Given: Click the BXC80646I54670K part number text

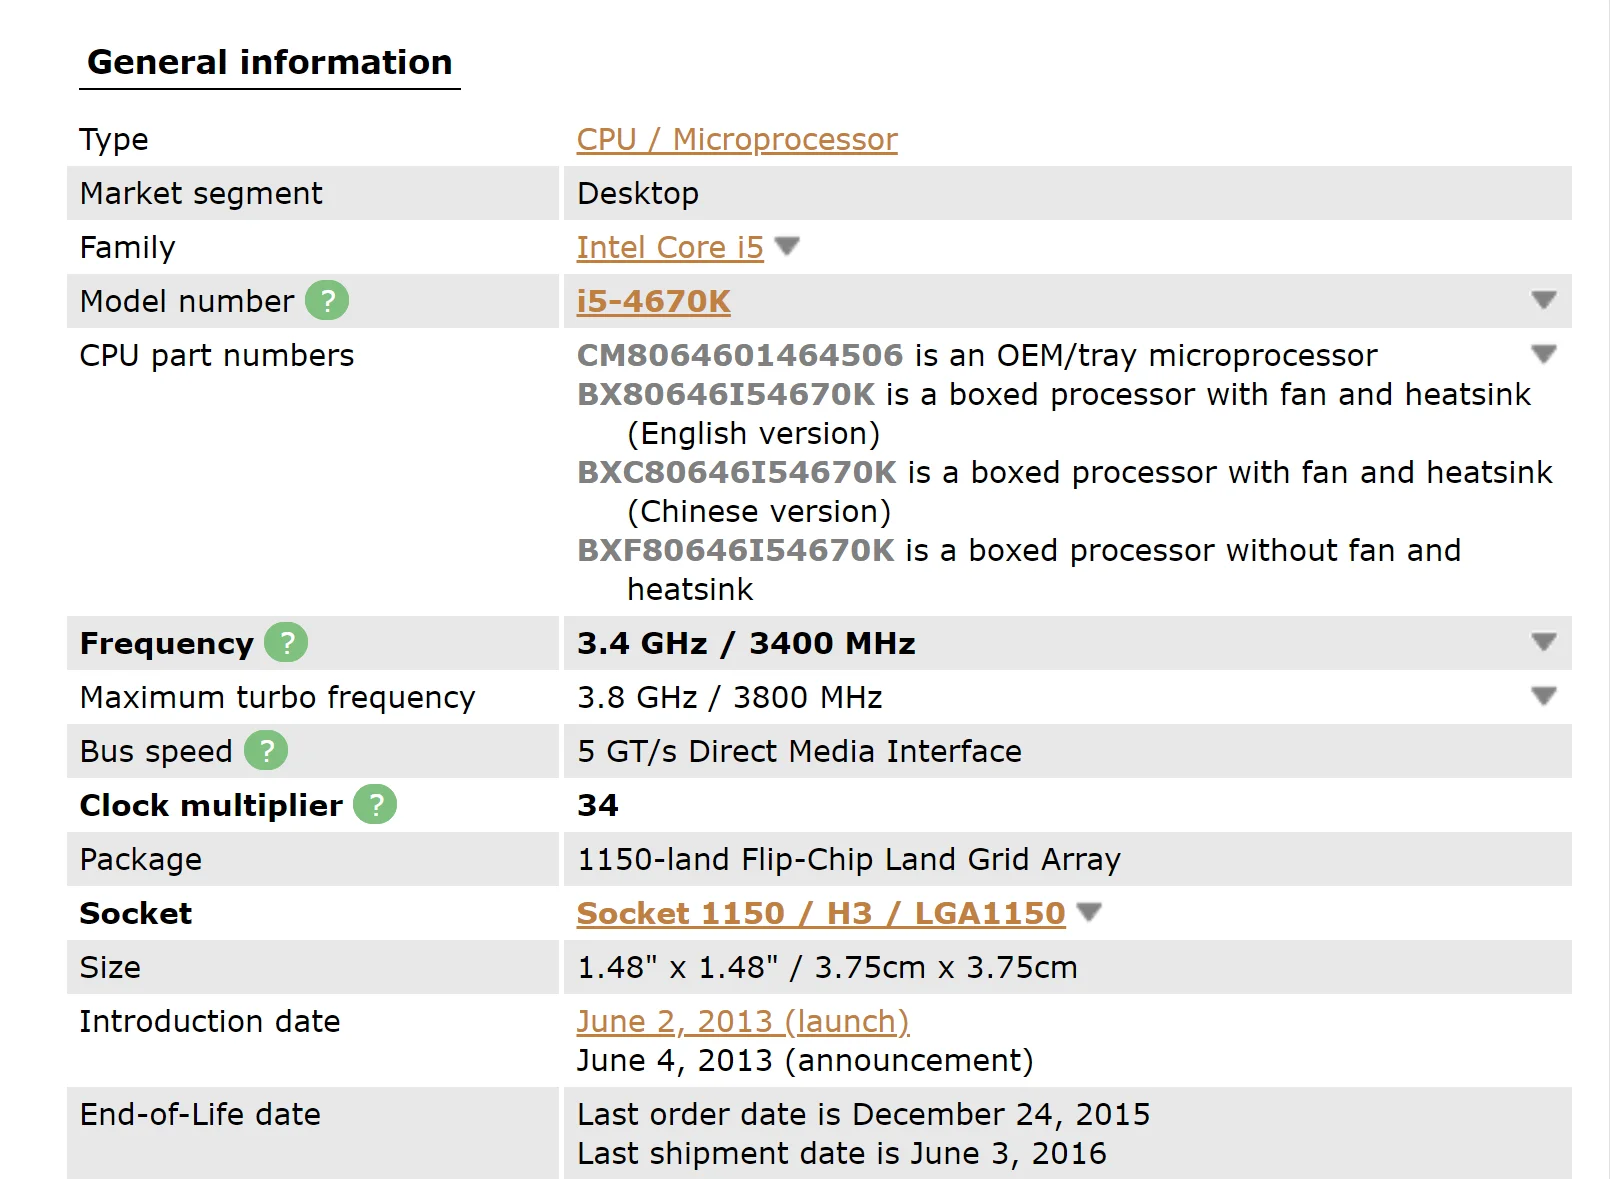Looking at the screenshot, I should pos(737,473).
